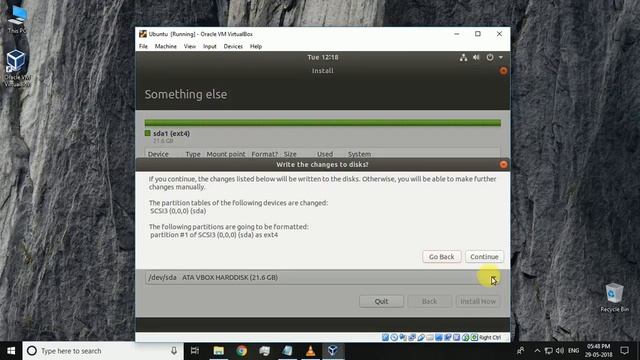Open the Devices menu
The image size is (640, 360).
point(233,46)
